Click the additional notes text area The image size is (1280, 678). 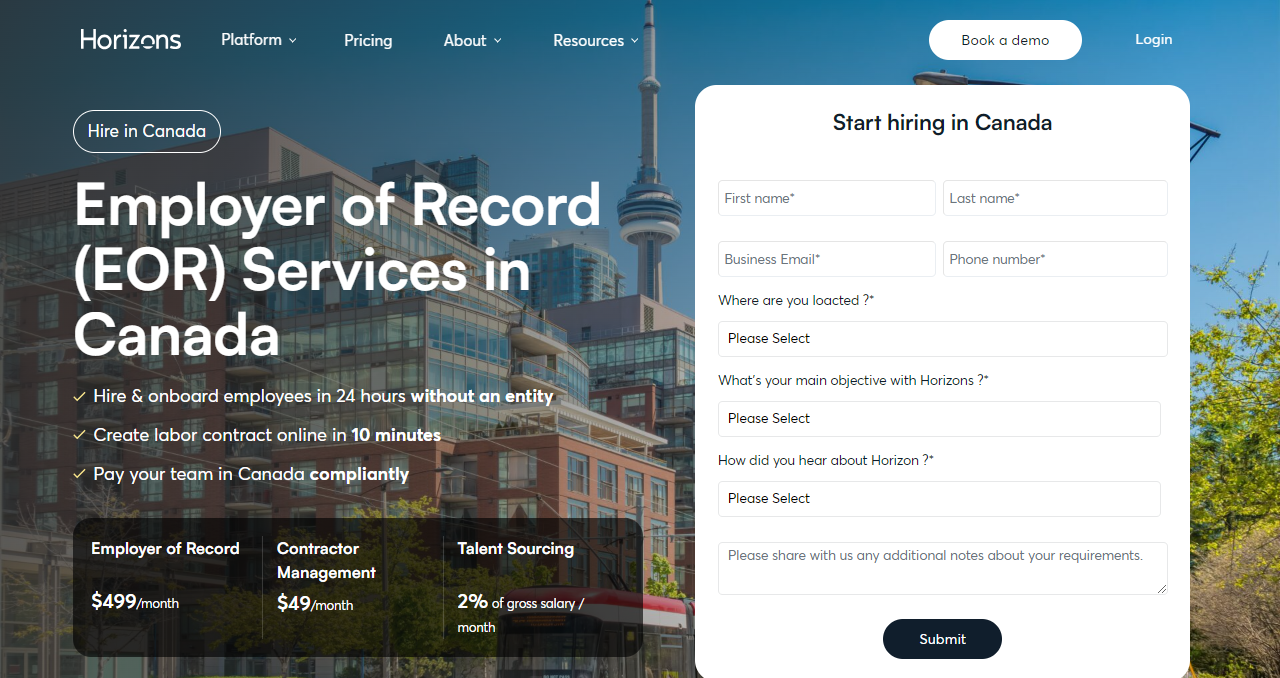pyautogui.click(x=942, y=568)
